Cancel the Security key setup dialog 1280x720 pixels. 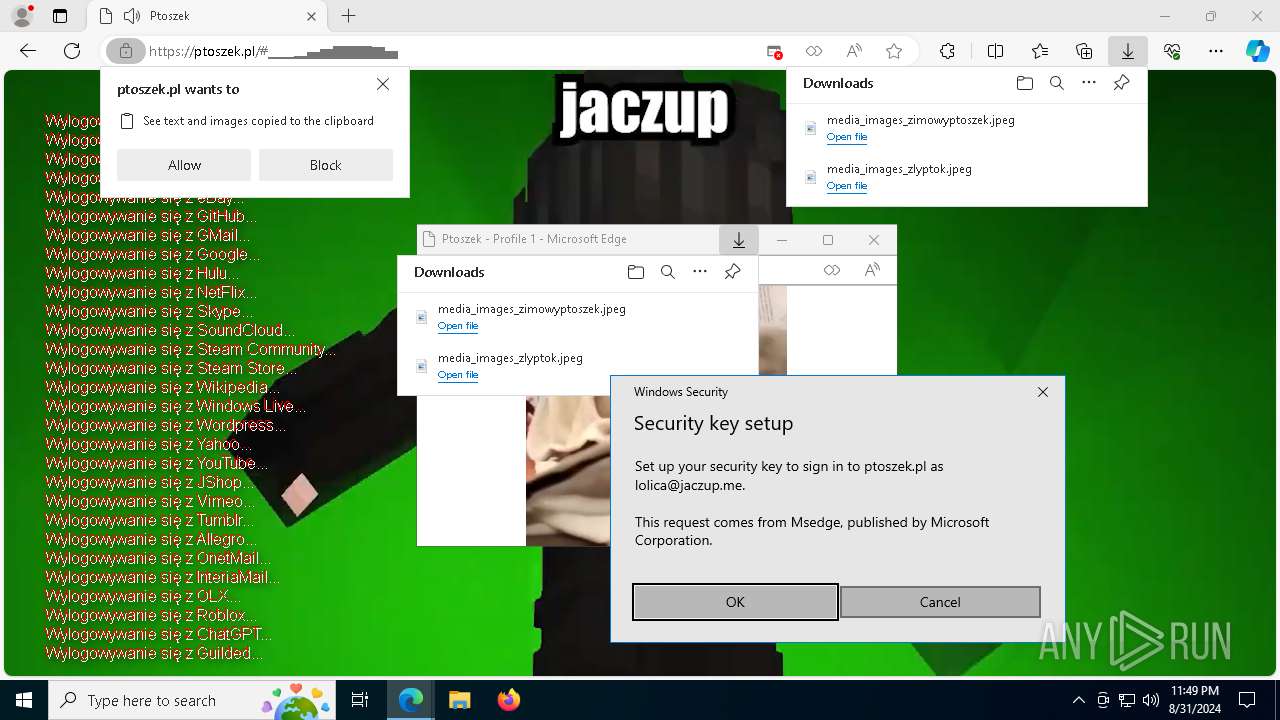point(940,602)
